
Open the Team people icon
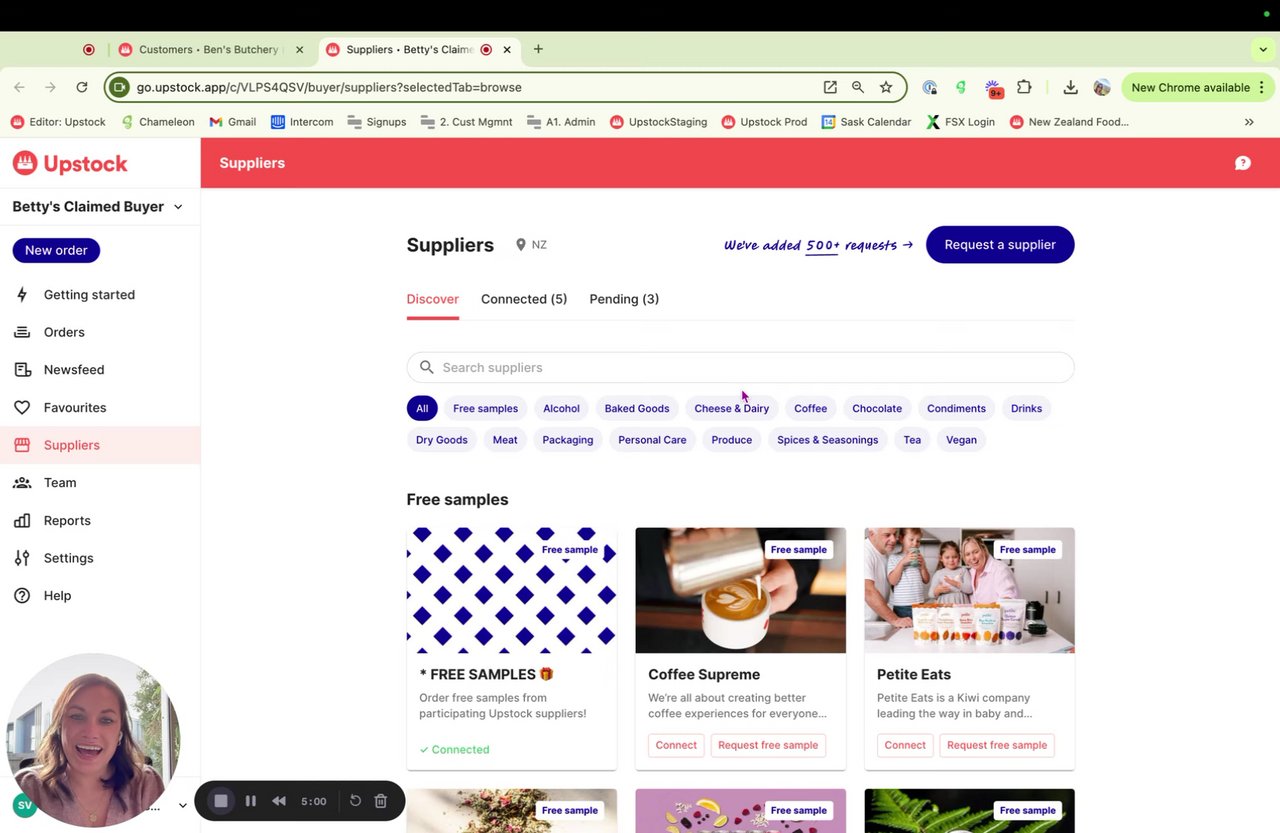point(22,483)
